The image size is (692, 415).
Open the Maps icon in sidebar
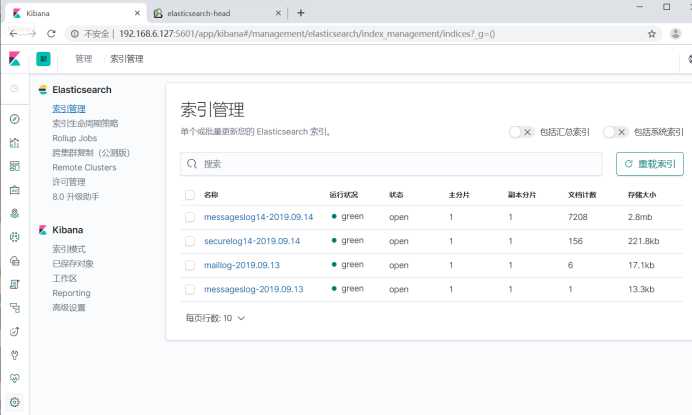click(15, 214)
